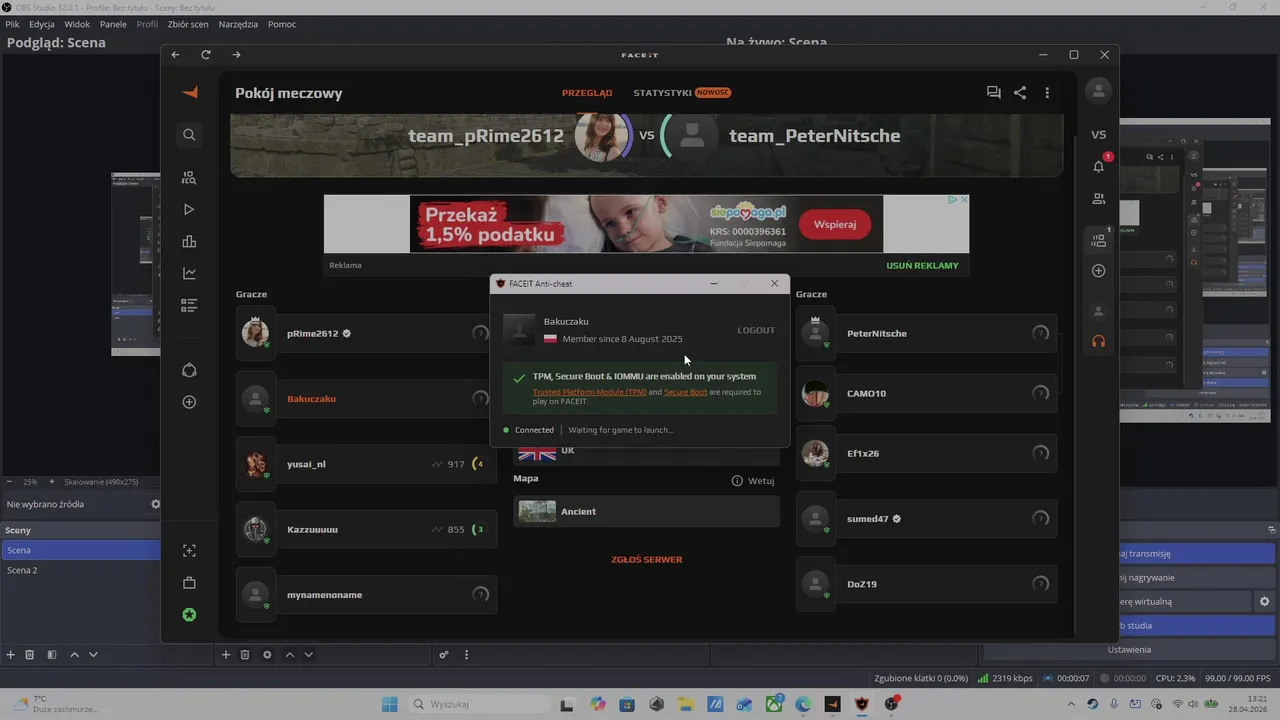
Task: Open the notifications bell with red badge
Action: [x=1099, y=165]
